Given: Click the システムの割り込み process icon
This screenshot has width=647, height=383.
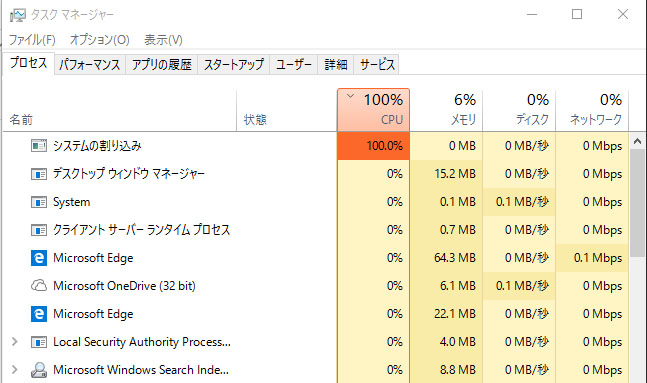Looking at the screenshot, I should pyautogui.click(x=39, y=146).
